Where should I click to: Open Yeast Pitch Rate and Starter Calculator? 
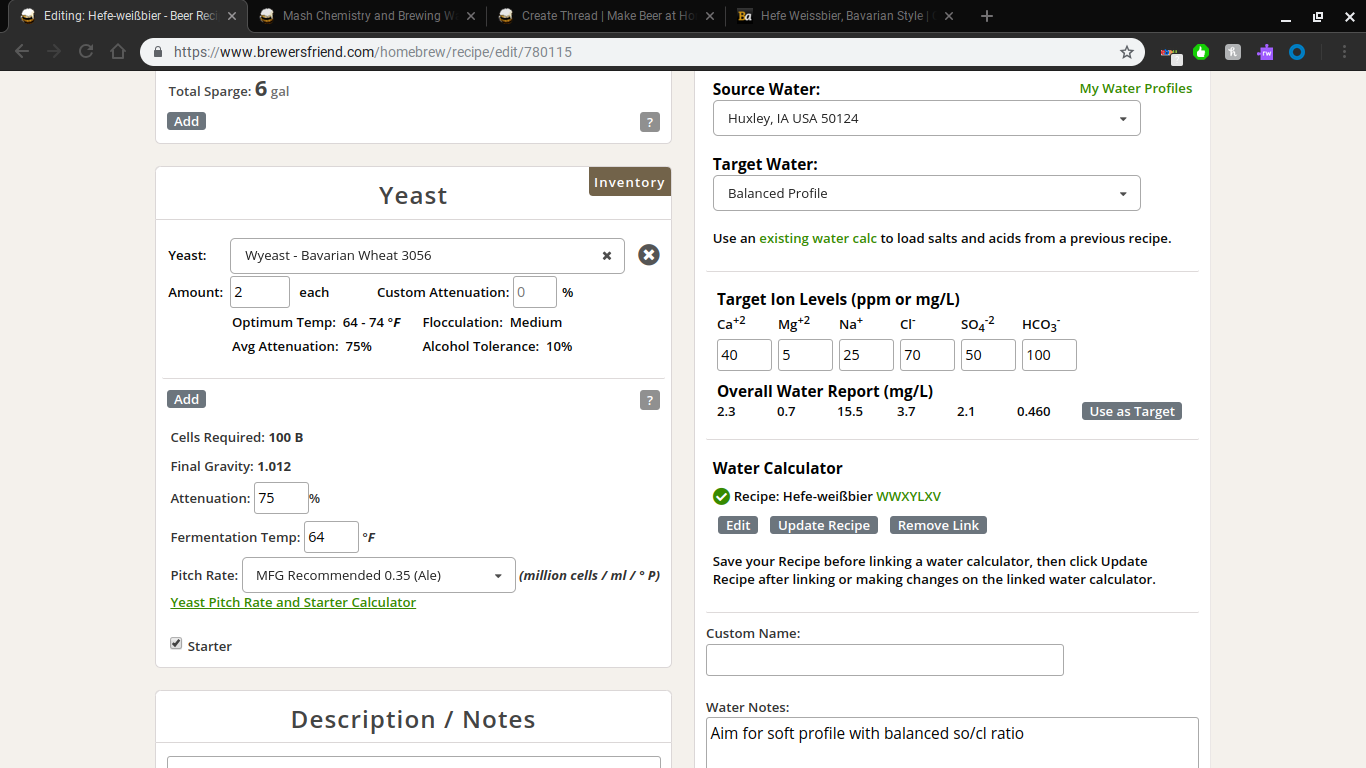(293, 602)
